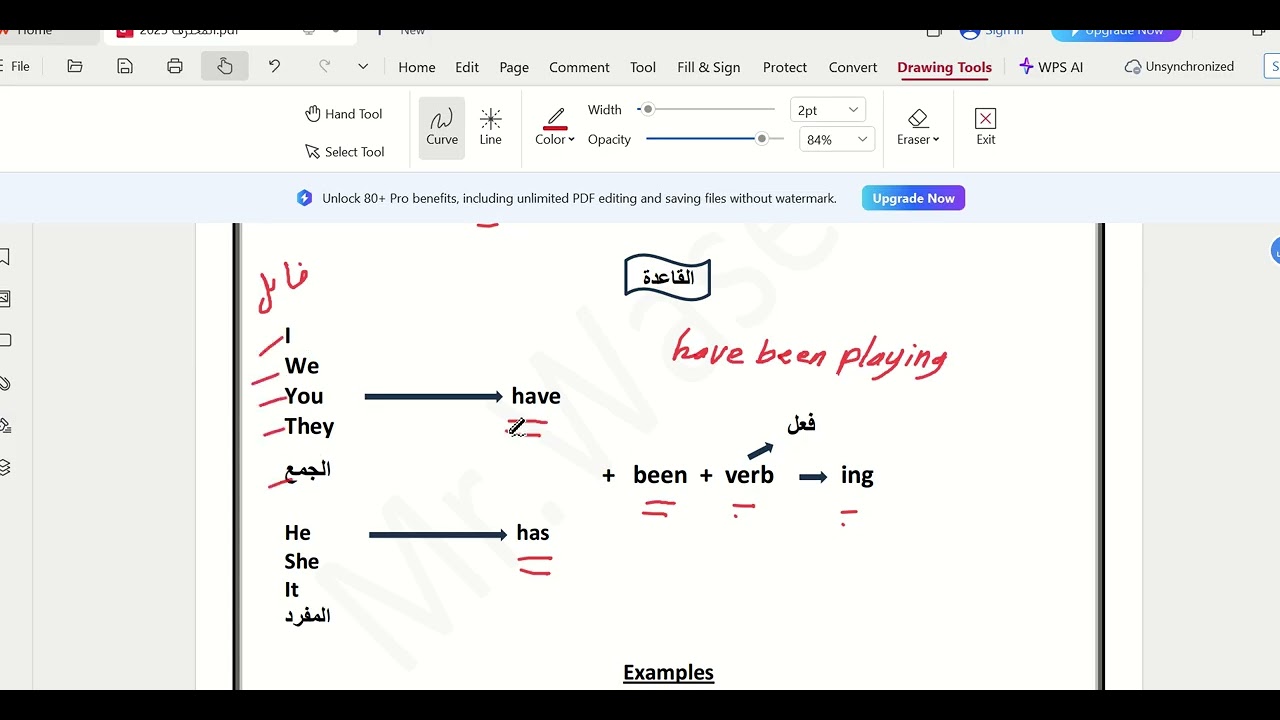Open the attachments paperclip panel
Viewport: 1280px width, 720px height.
pos(4,383)
